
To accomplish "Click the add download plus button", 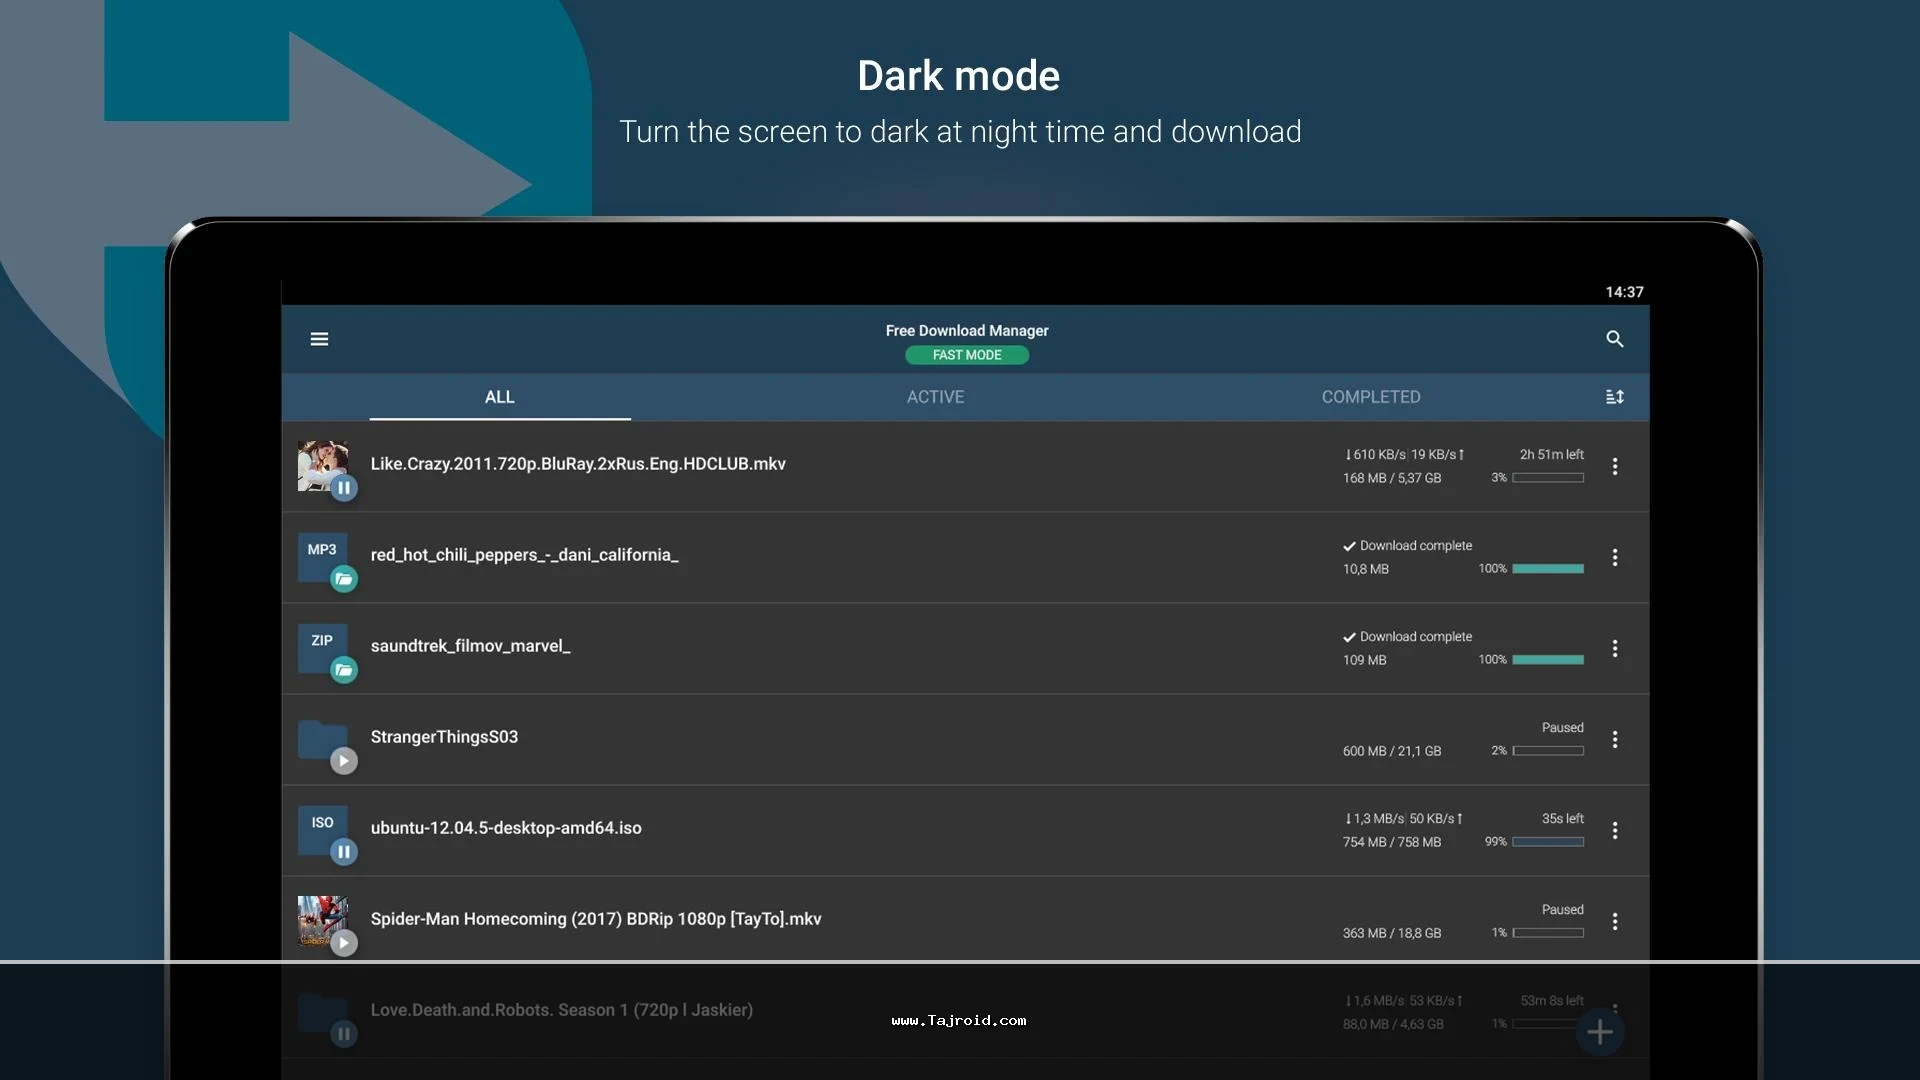I will (1599, 1032).
